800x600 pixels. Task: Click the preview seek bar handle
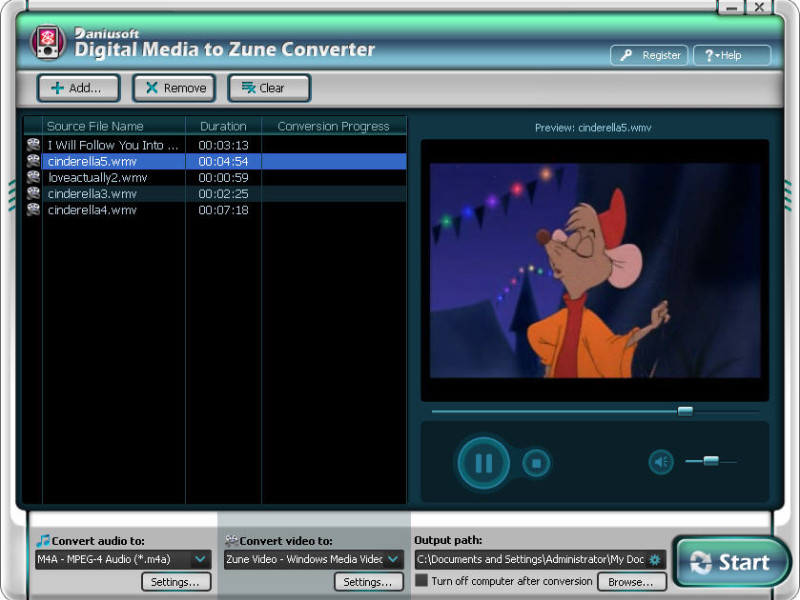coord(685,411)
